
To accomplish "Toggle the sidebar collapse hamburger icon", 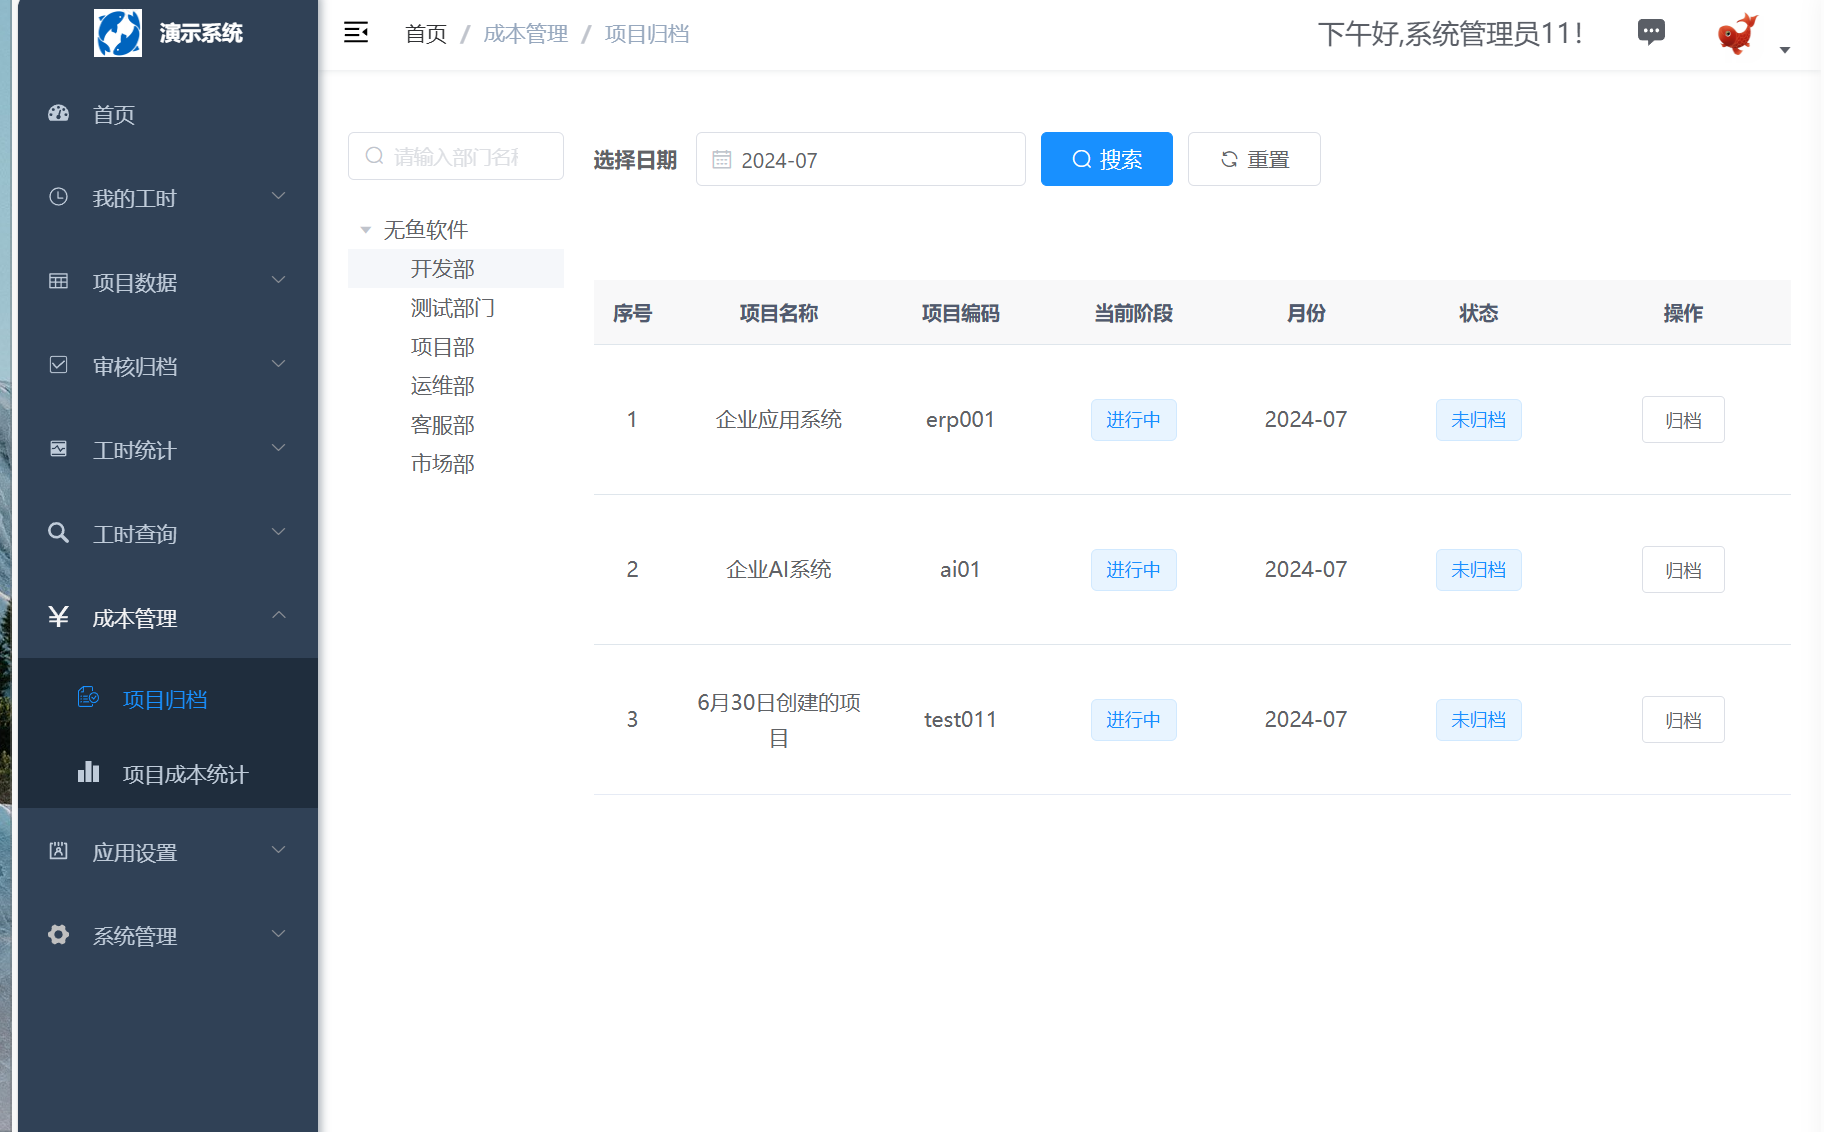I will pos(356,33).
